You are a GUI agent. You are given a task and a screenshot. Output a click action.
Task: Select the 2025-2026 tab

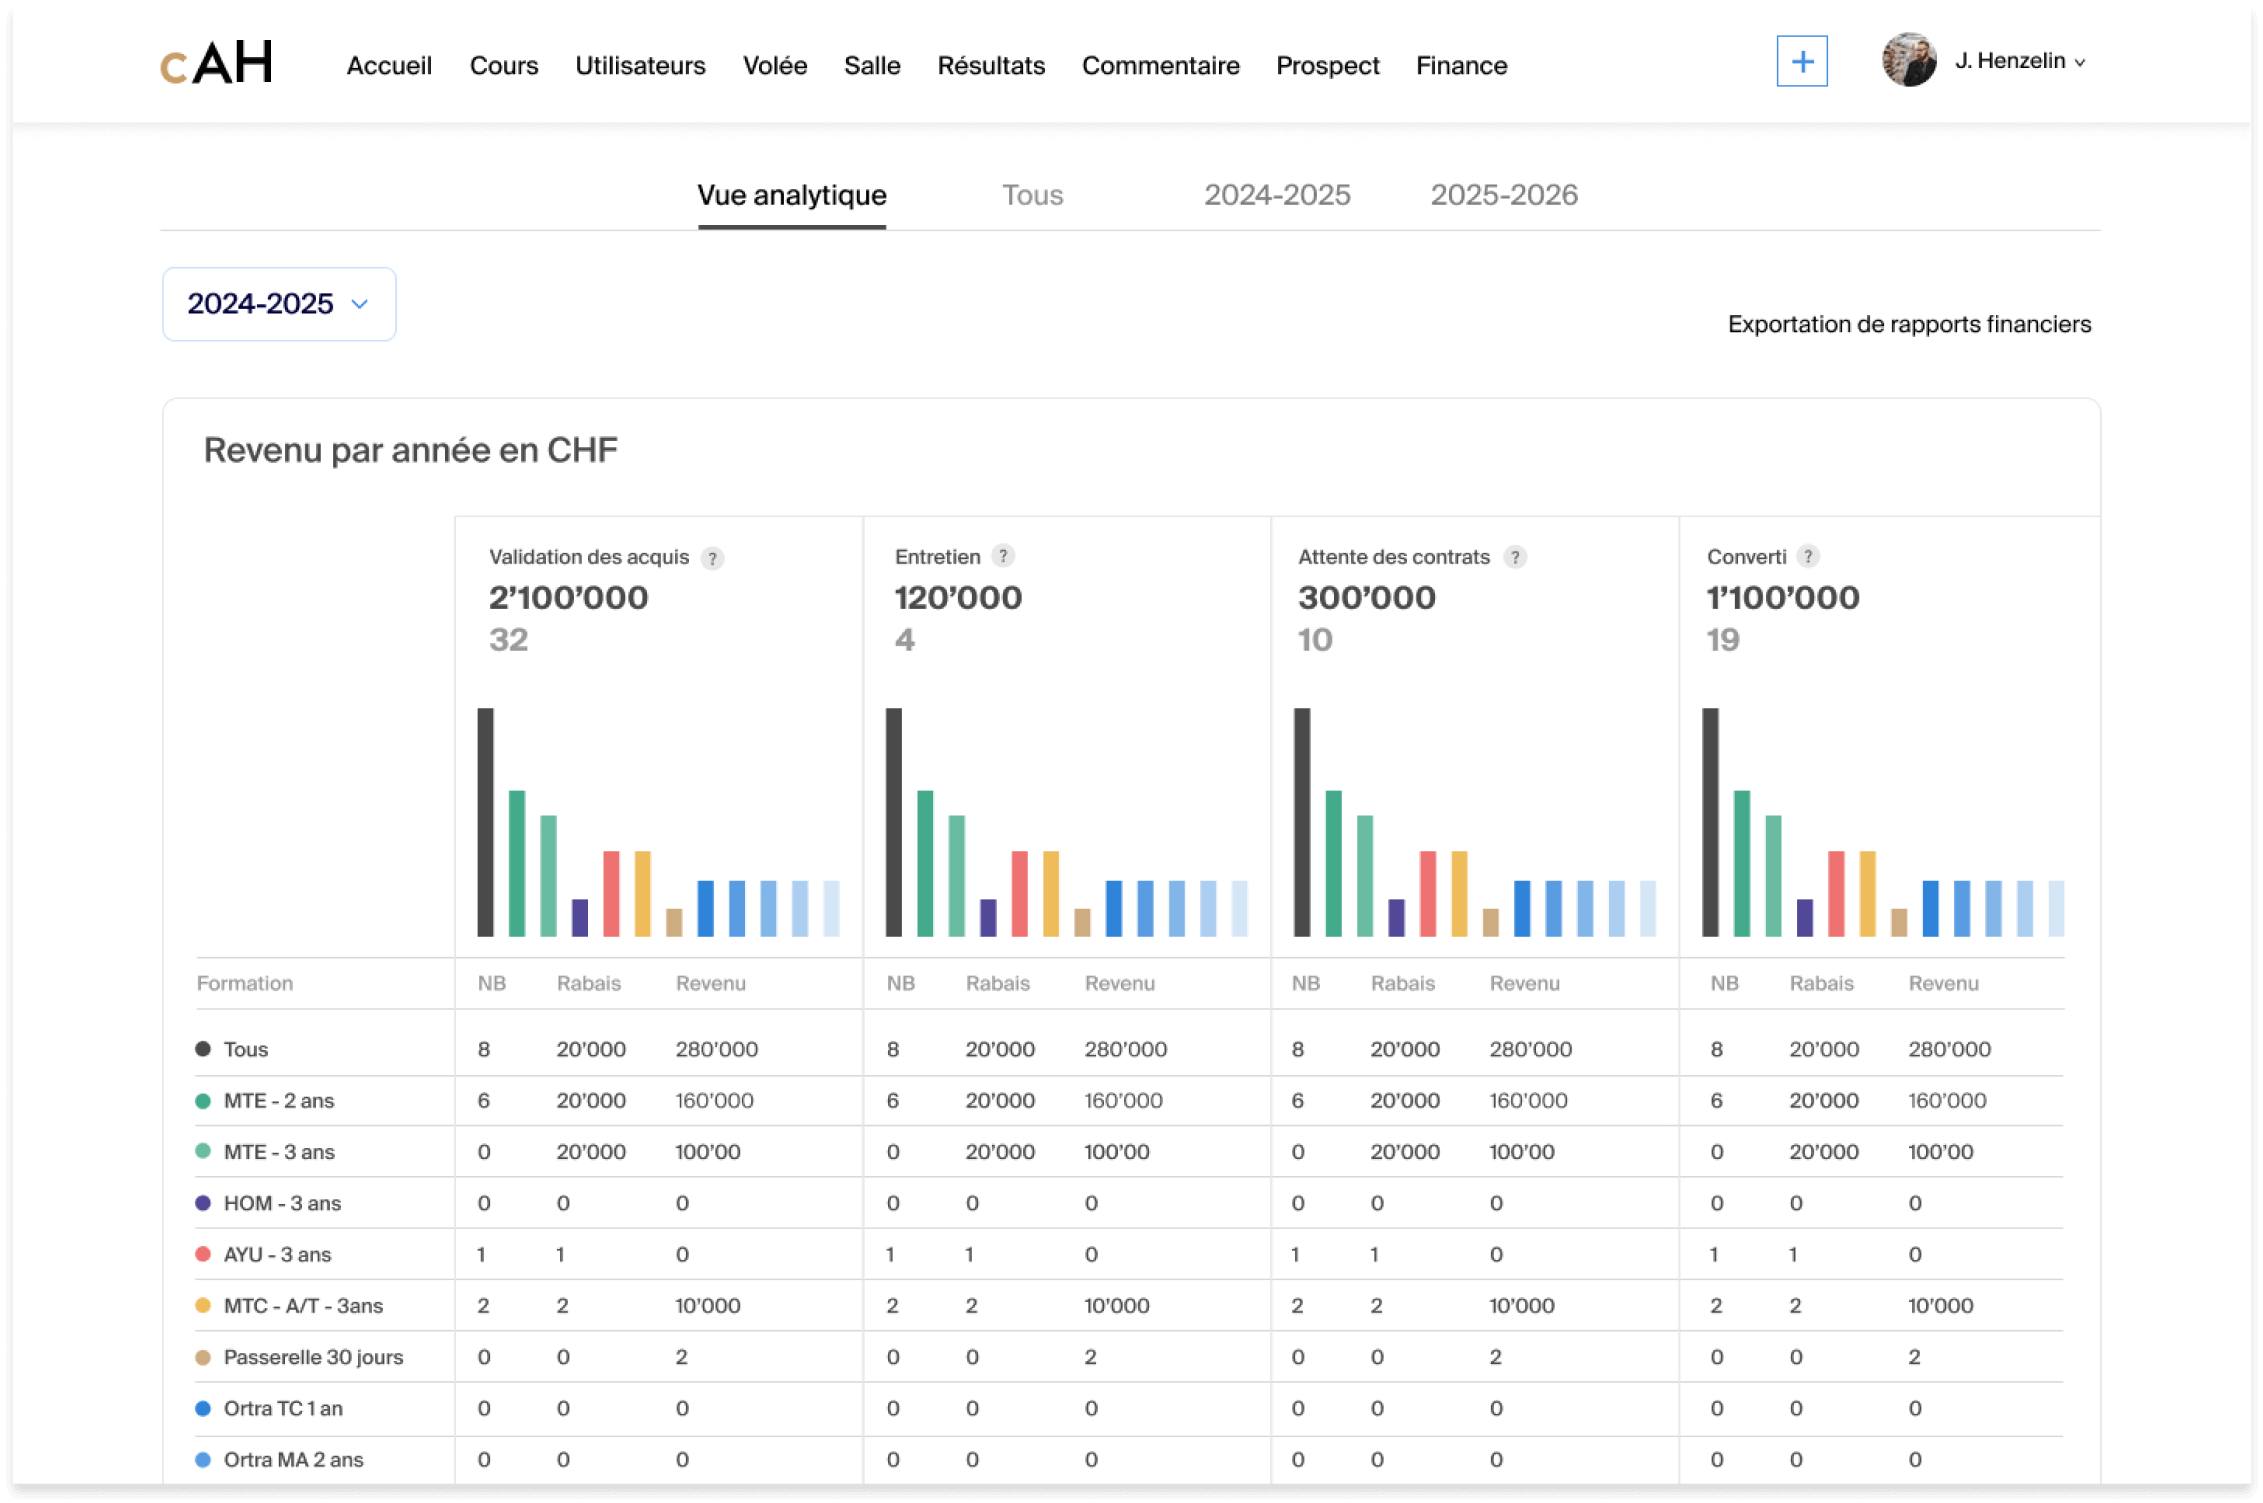click(1503, 195)
